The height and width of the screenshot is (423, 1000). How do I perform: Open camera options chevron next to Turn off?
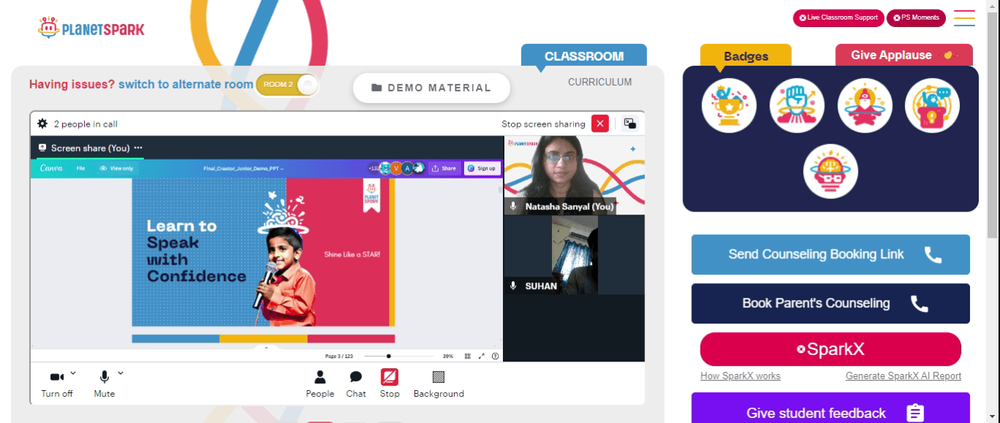coord(73,373)
